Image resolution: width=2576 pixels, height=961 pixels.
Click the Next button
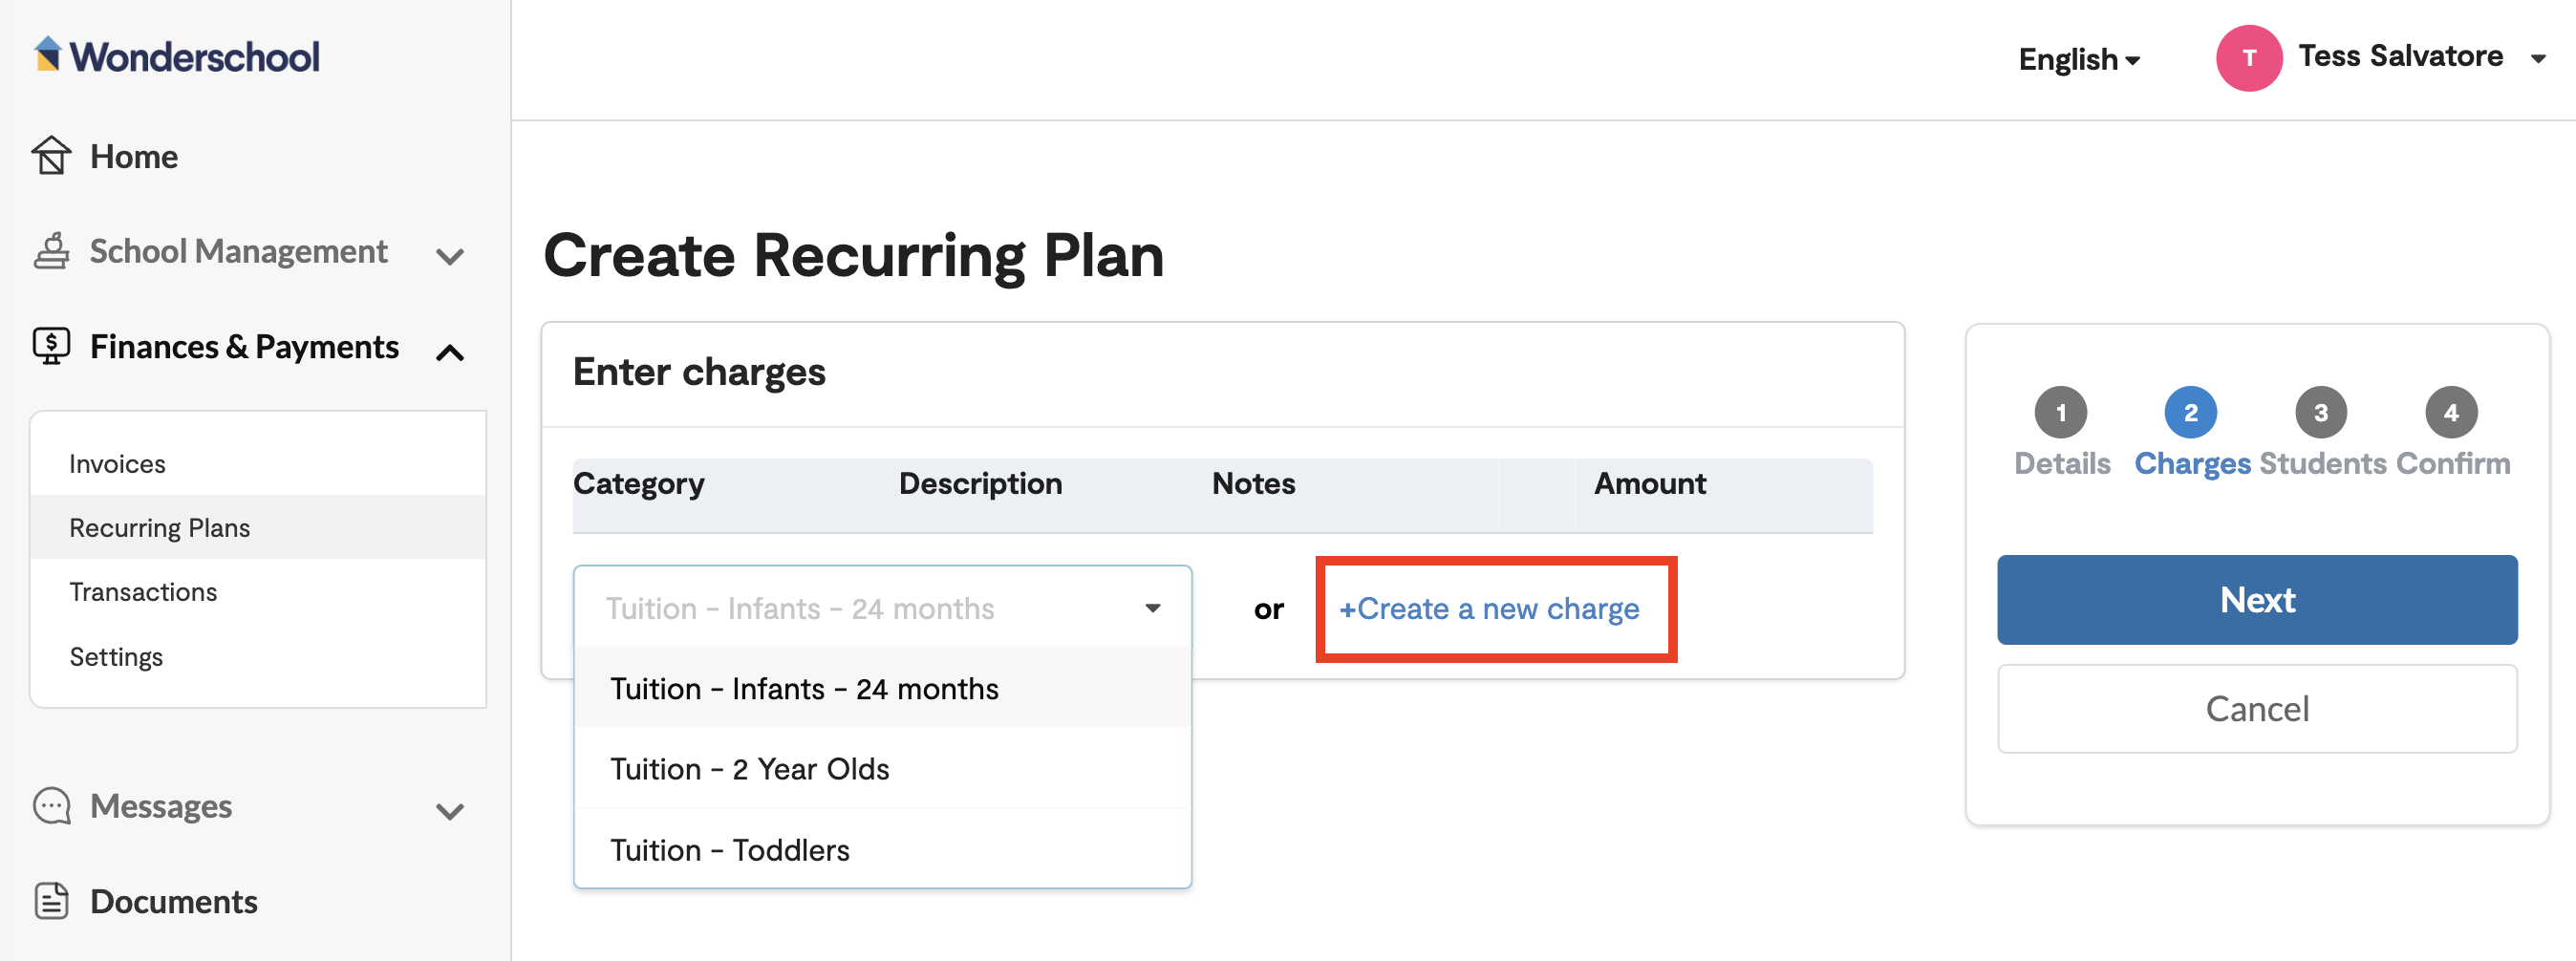click(2256, 600)
